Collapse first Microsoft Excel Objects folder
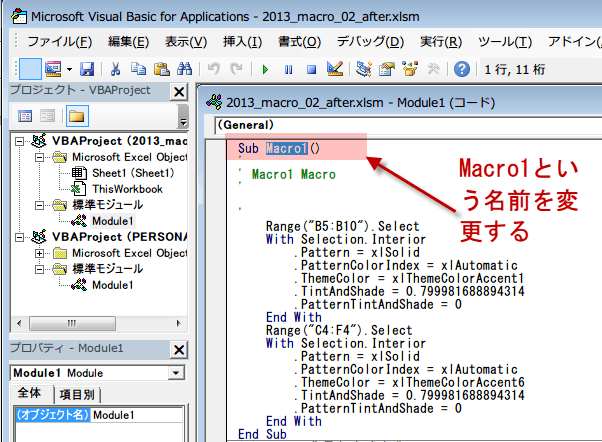The height and width of the screenshot is (442, 602). 39,157
